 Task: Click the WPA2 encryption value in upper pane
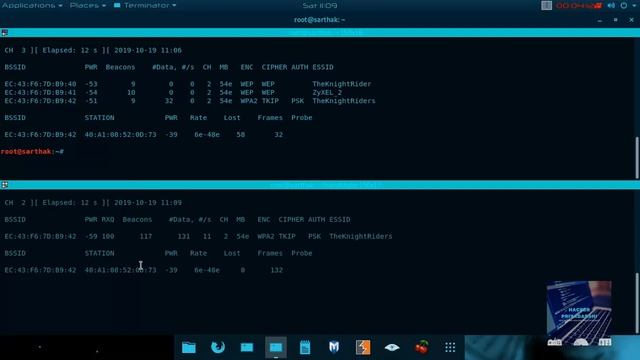(x=249, y=101)
